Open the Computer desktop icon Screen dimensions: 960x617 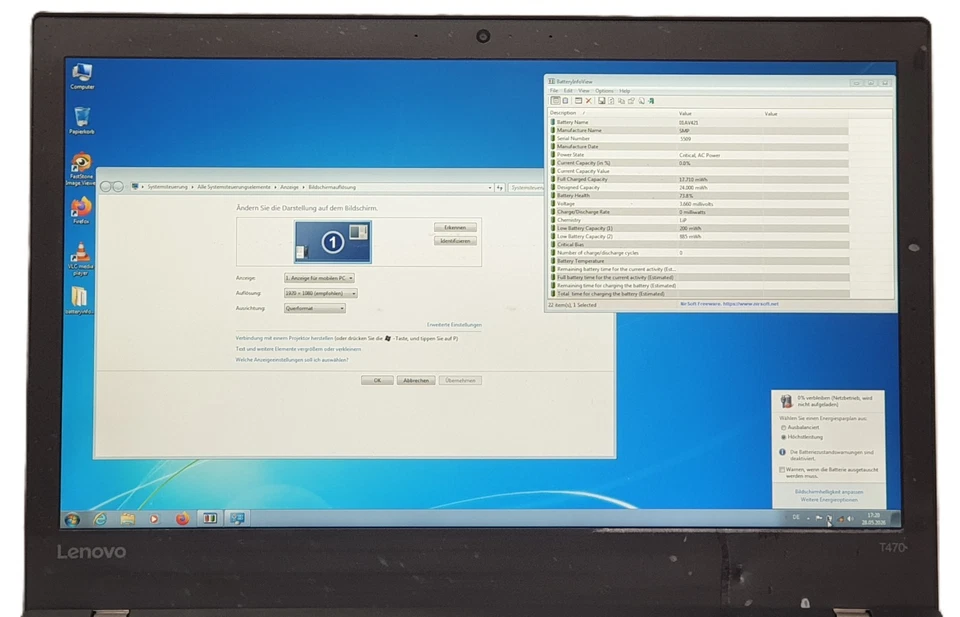82,76
